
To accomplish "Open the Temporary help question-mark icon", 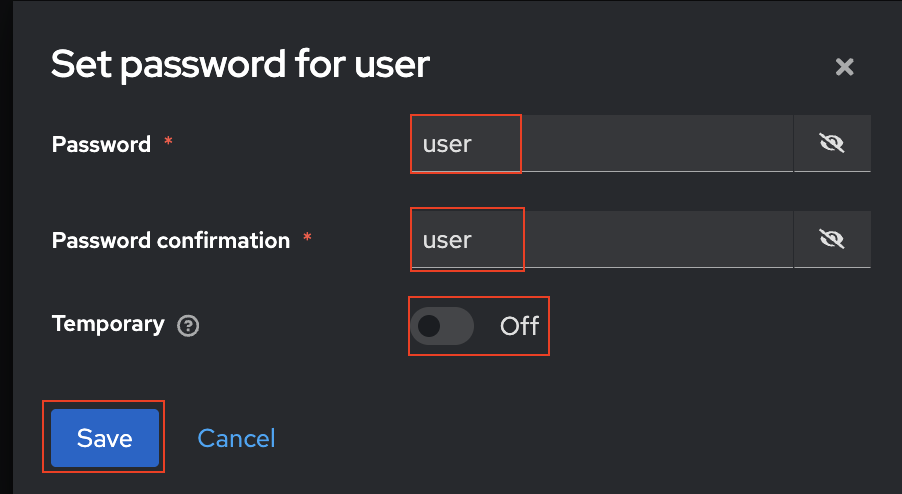I will pos(187,326).
